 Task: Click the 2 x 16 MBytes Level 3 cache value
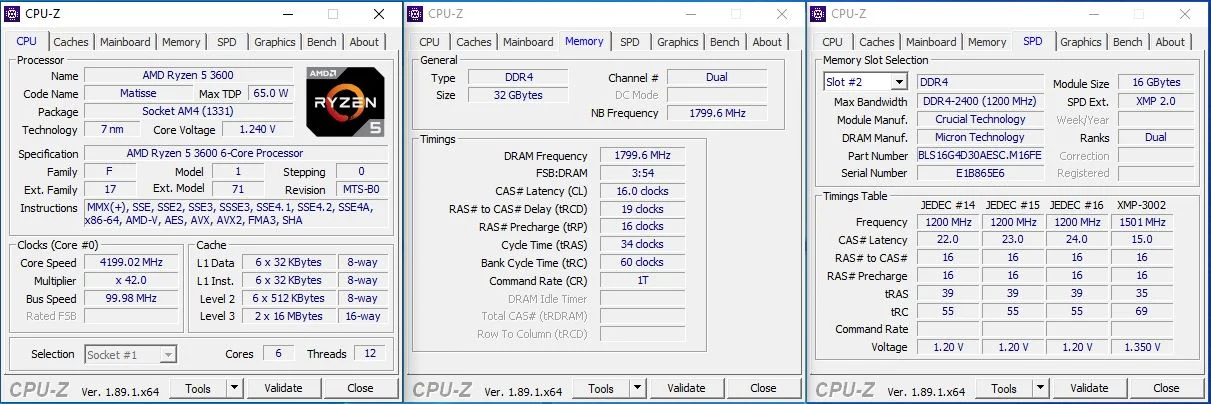[289, 316]
